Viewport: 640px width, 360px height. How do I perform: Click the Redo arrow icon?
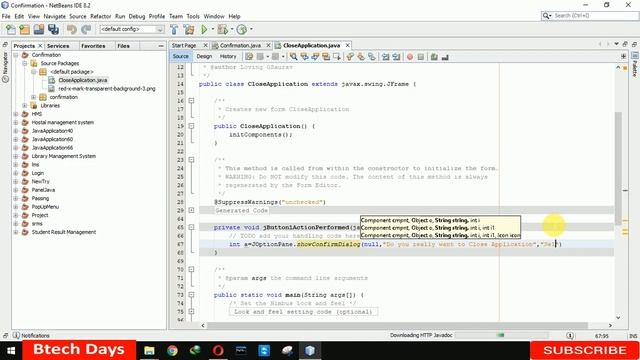pos(86,29)
